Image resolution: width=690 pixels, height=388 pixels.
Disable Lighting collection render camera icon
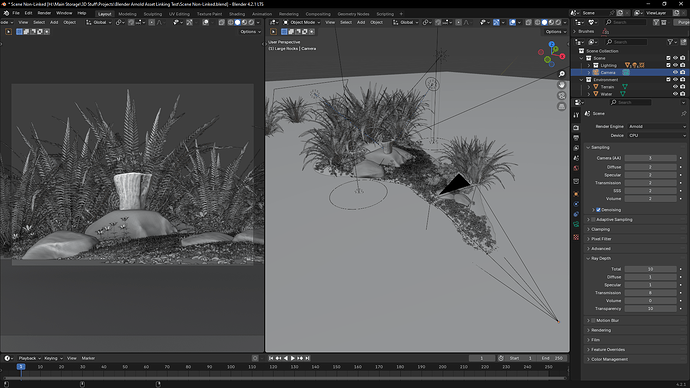[x=683, y=65]
